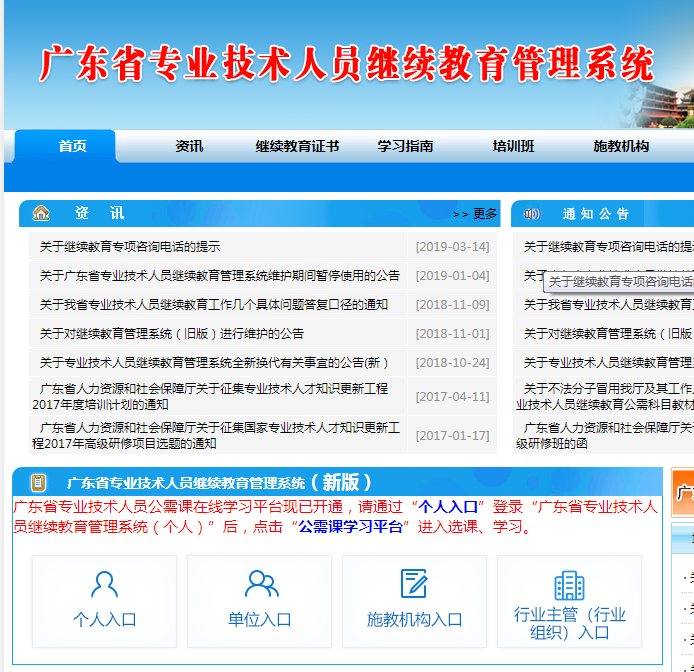Open first 通知公告 item about 咨询电话
694x672 pixels.
click(x=609, y=247)
